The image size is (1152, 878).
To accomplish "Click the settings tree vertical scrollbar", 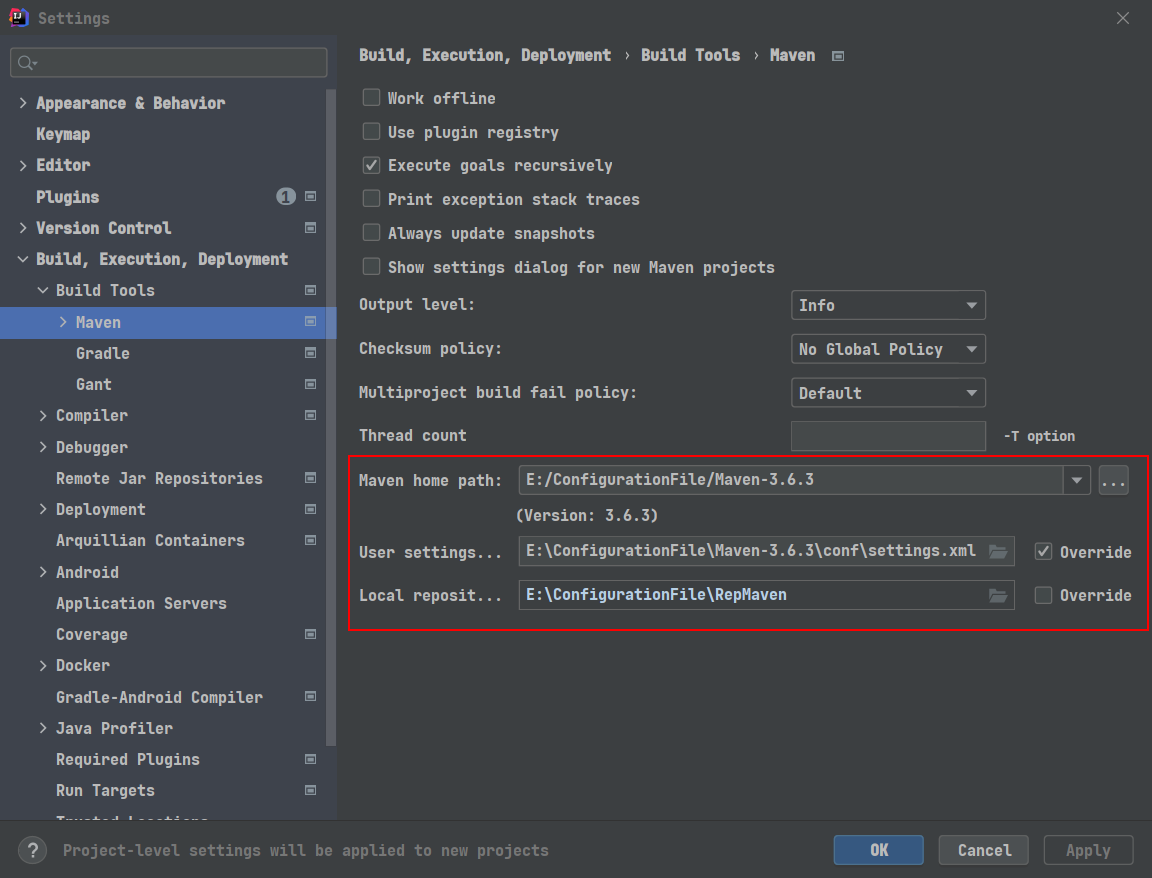I will click(331, 417).
